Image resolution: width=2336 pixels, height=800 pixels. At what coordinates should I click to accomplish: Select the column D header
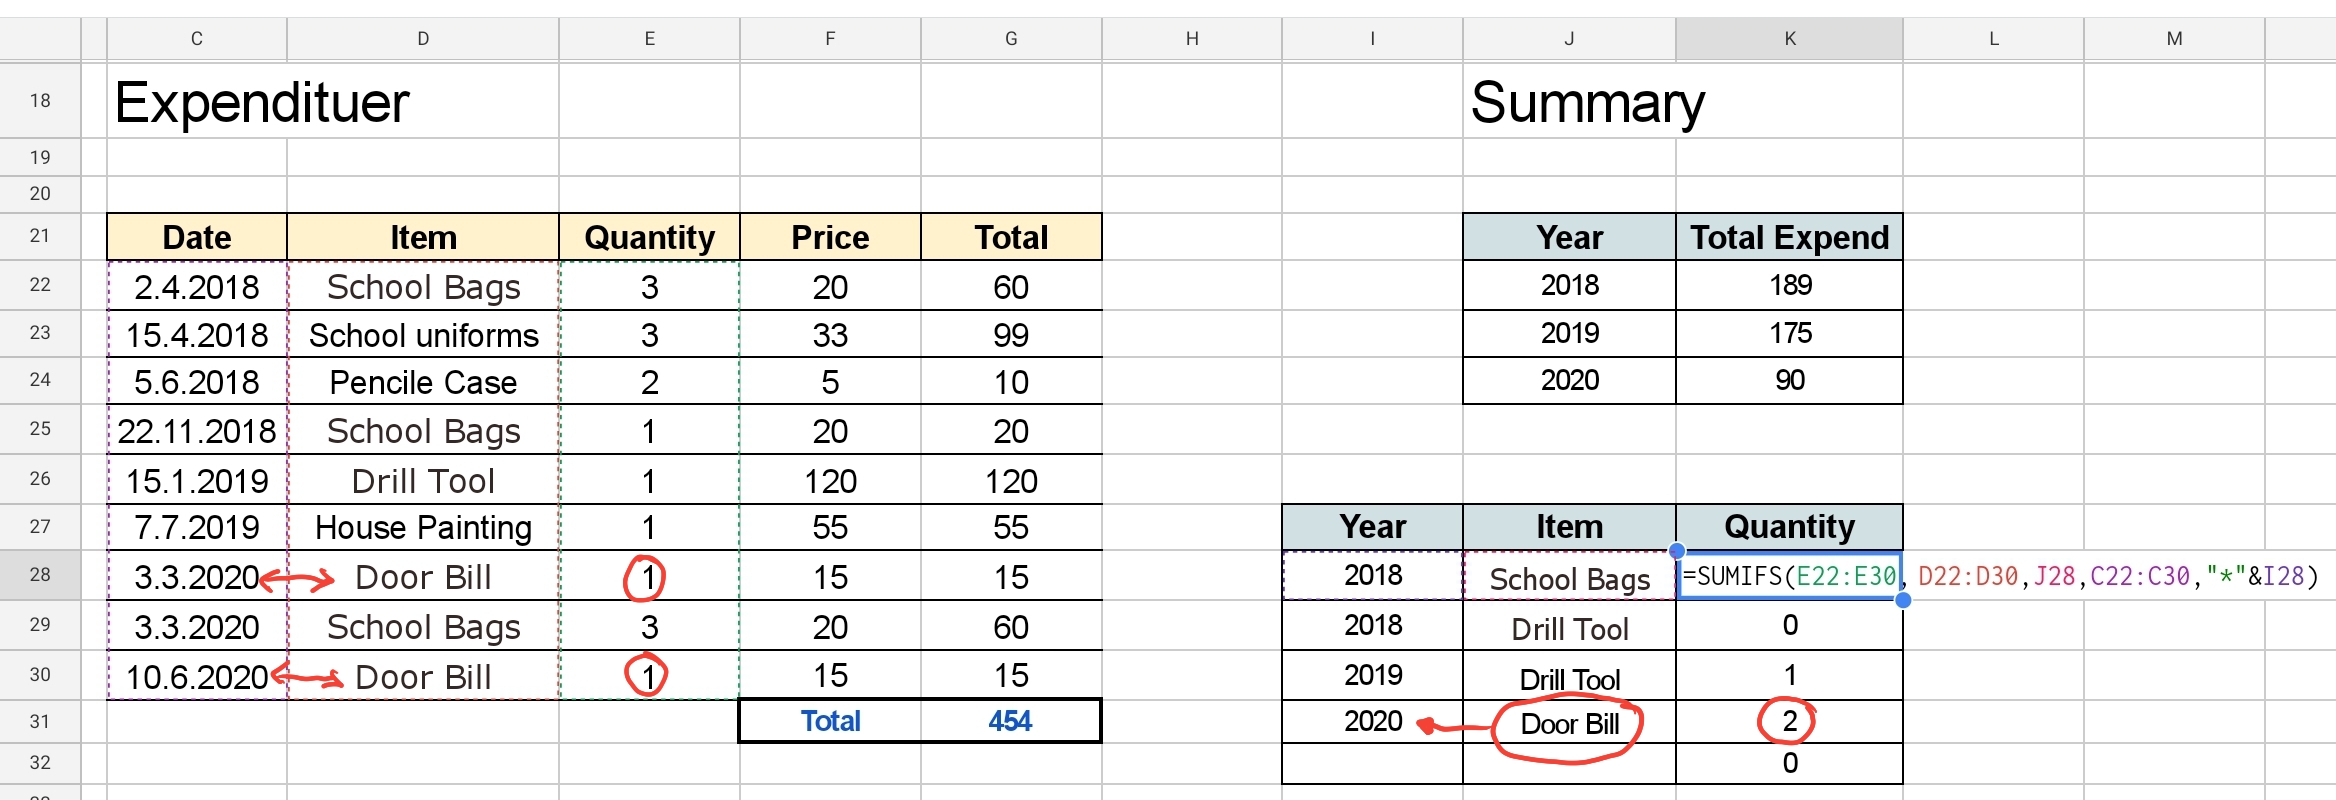[423, 39]
